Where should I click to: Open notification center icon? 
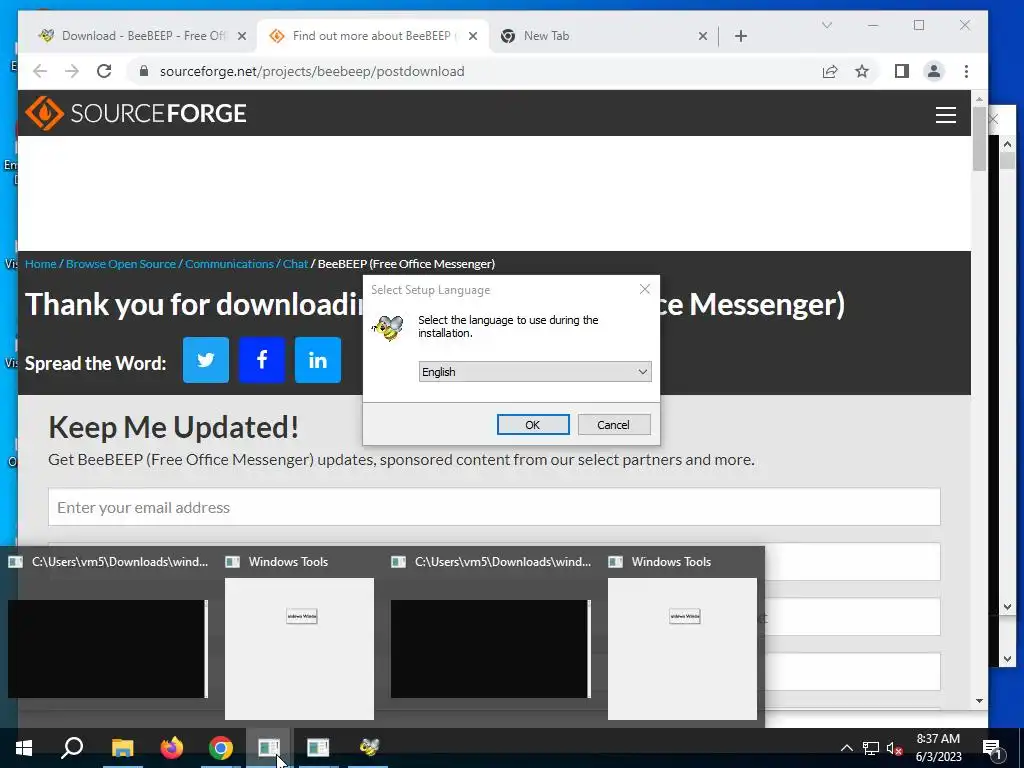click(x=993, y=748)
